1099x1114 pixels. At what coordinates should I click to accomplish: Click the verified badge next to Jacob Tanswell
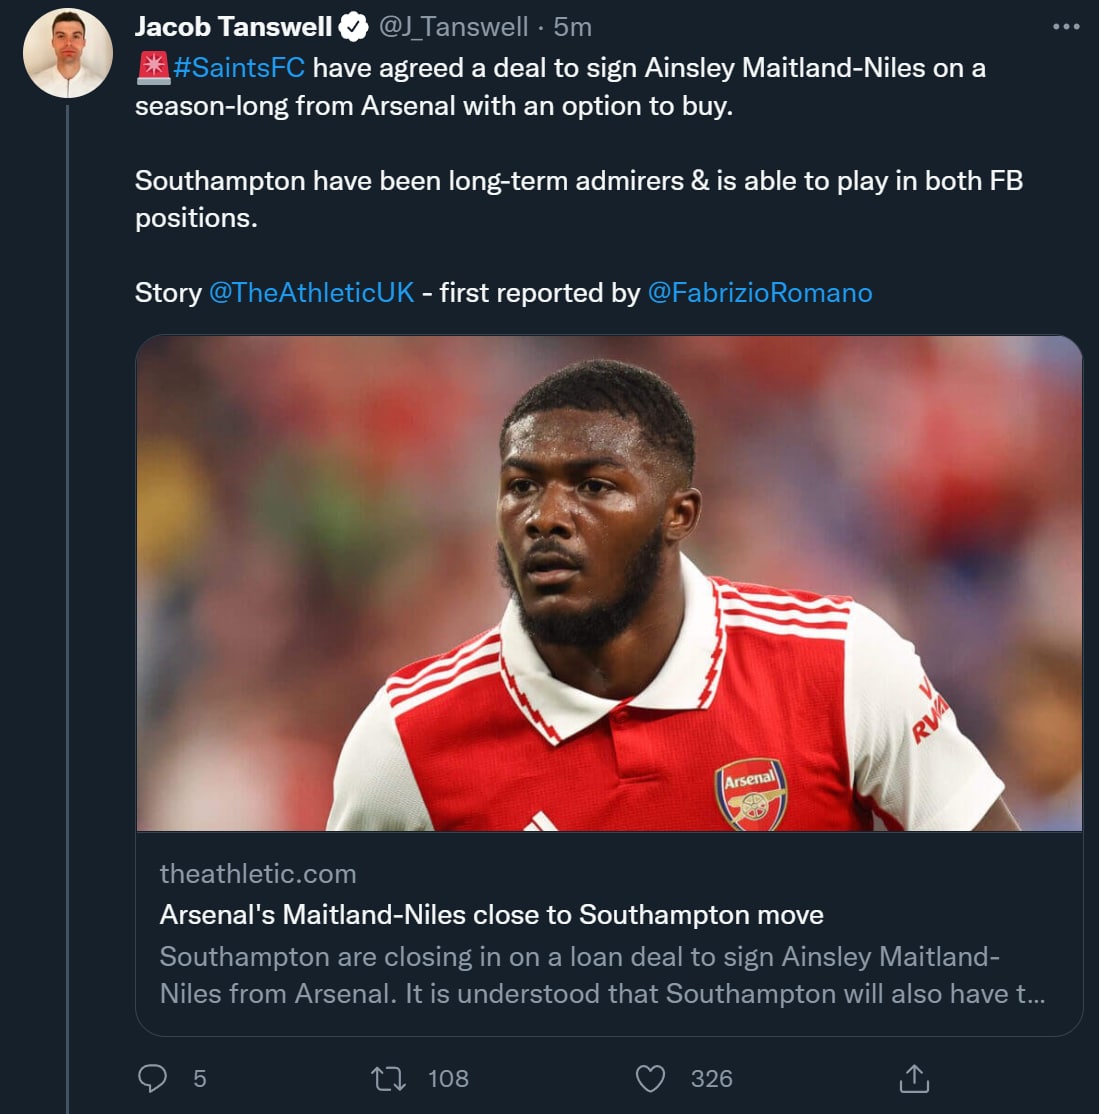tap(354, 27)
